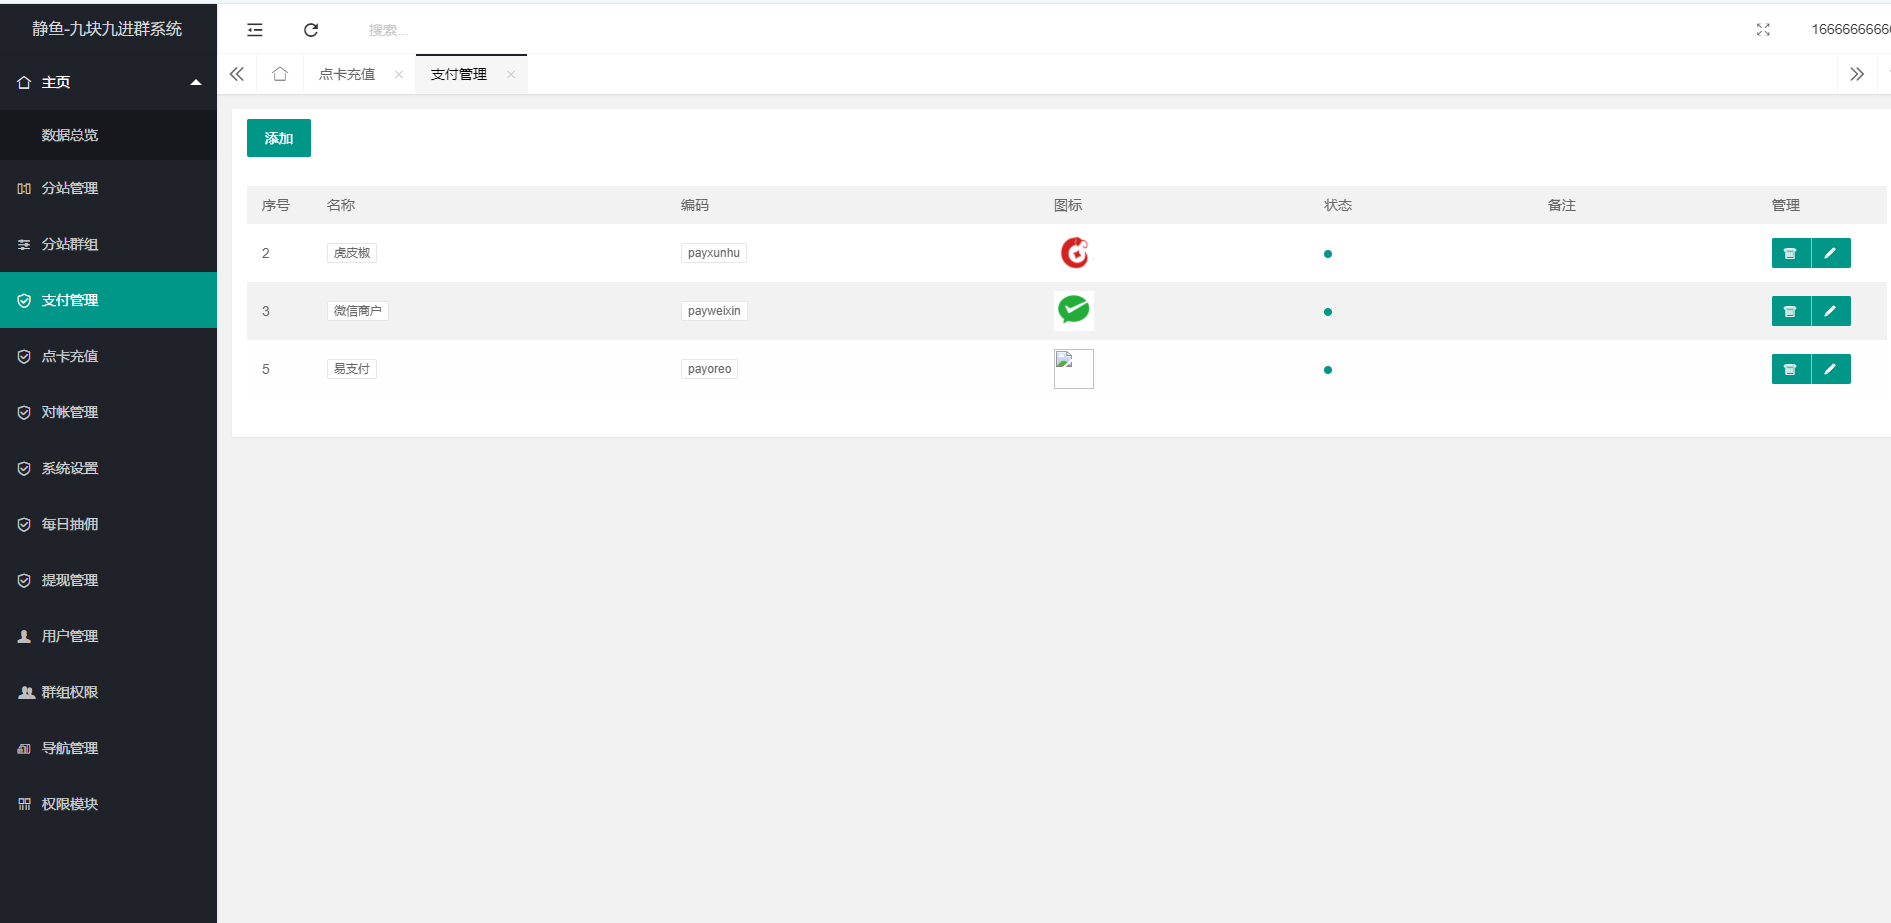The width and height of the screenshot is (1891, 923).
Task: Open 用户管理 in the sidebar
Action: click(x=70, y=636)
